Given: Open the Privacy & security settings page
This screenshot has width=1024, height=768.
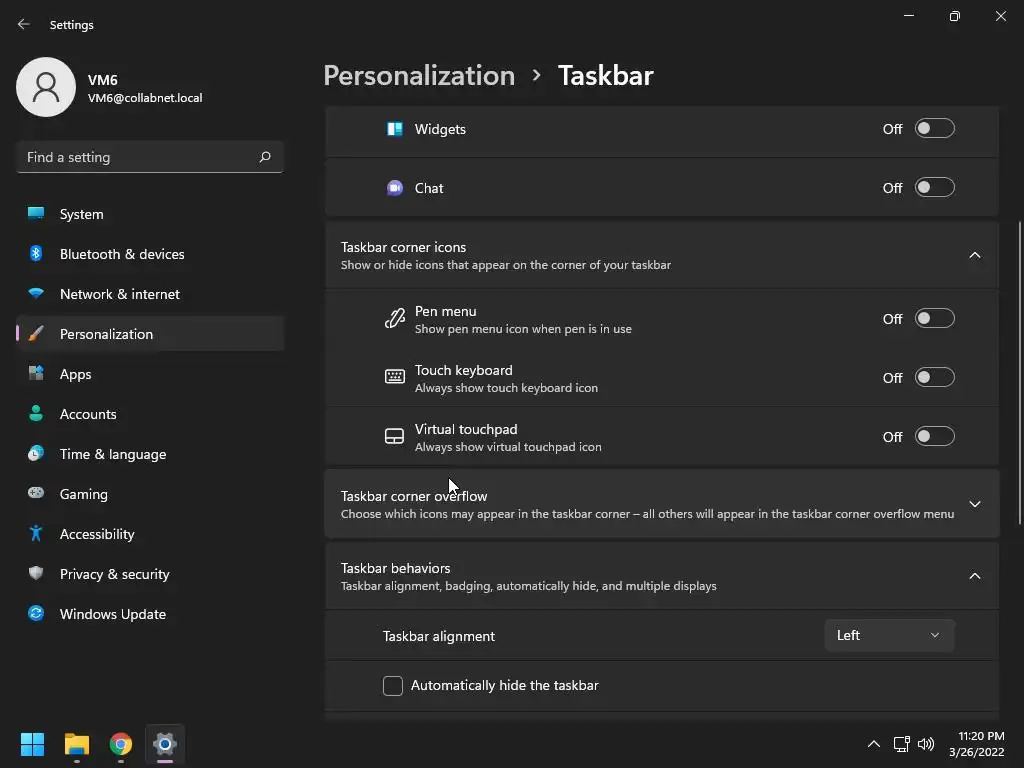Looking at the screenshot, I should coord(114,574).
